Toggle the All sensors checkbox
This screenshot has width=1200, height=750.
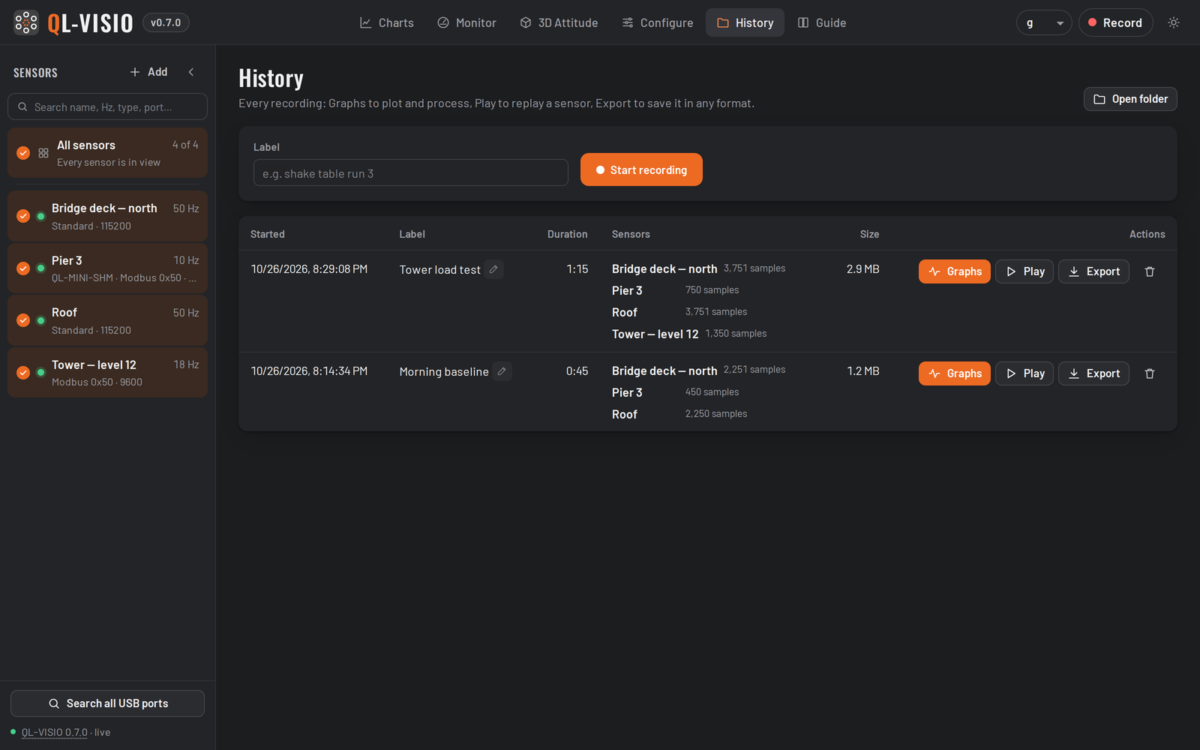pyautogui.click(x=23, y=153)
